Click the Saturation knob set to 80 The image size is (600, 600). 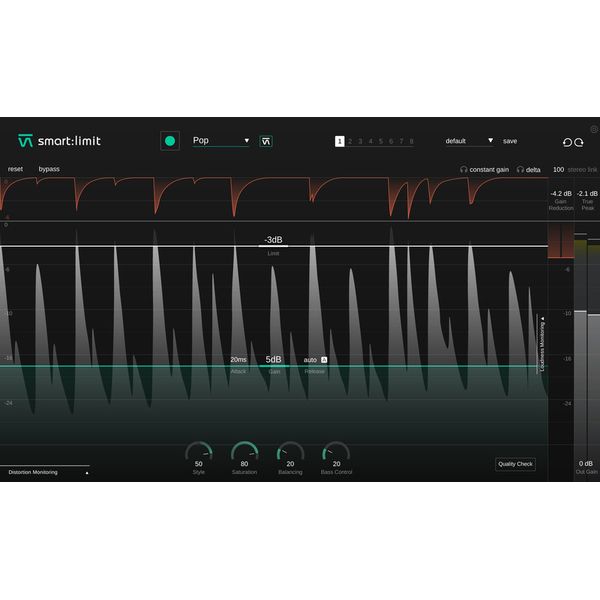(x=244, y=452)
